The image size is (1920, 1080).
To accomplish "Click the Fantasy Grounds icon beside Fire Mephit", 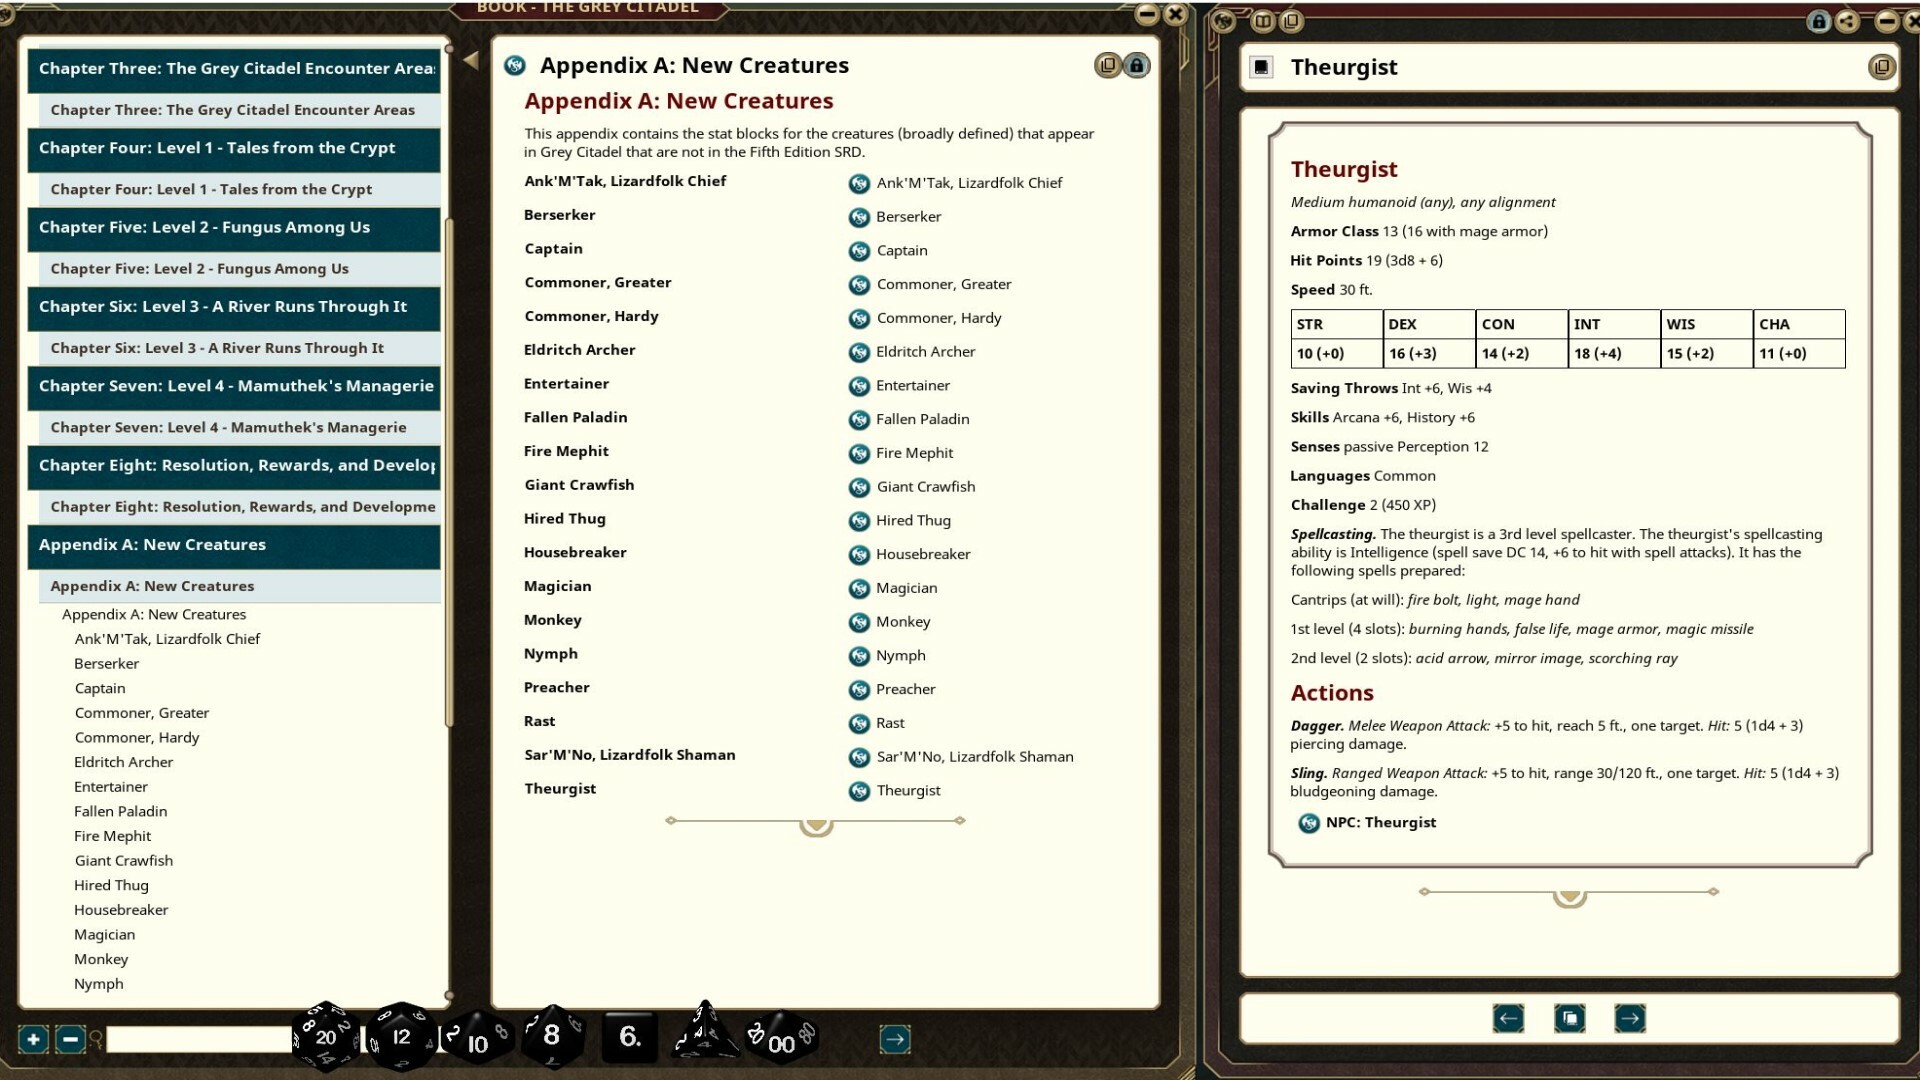I will click(x=859, y=454).
